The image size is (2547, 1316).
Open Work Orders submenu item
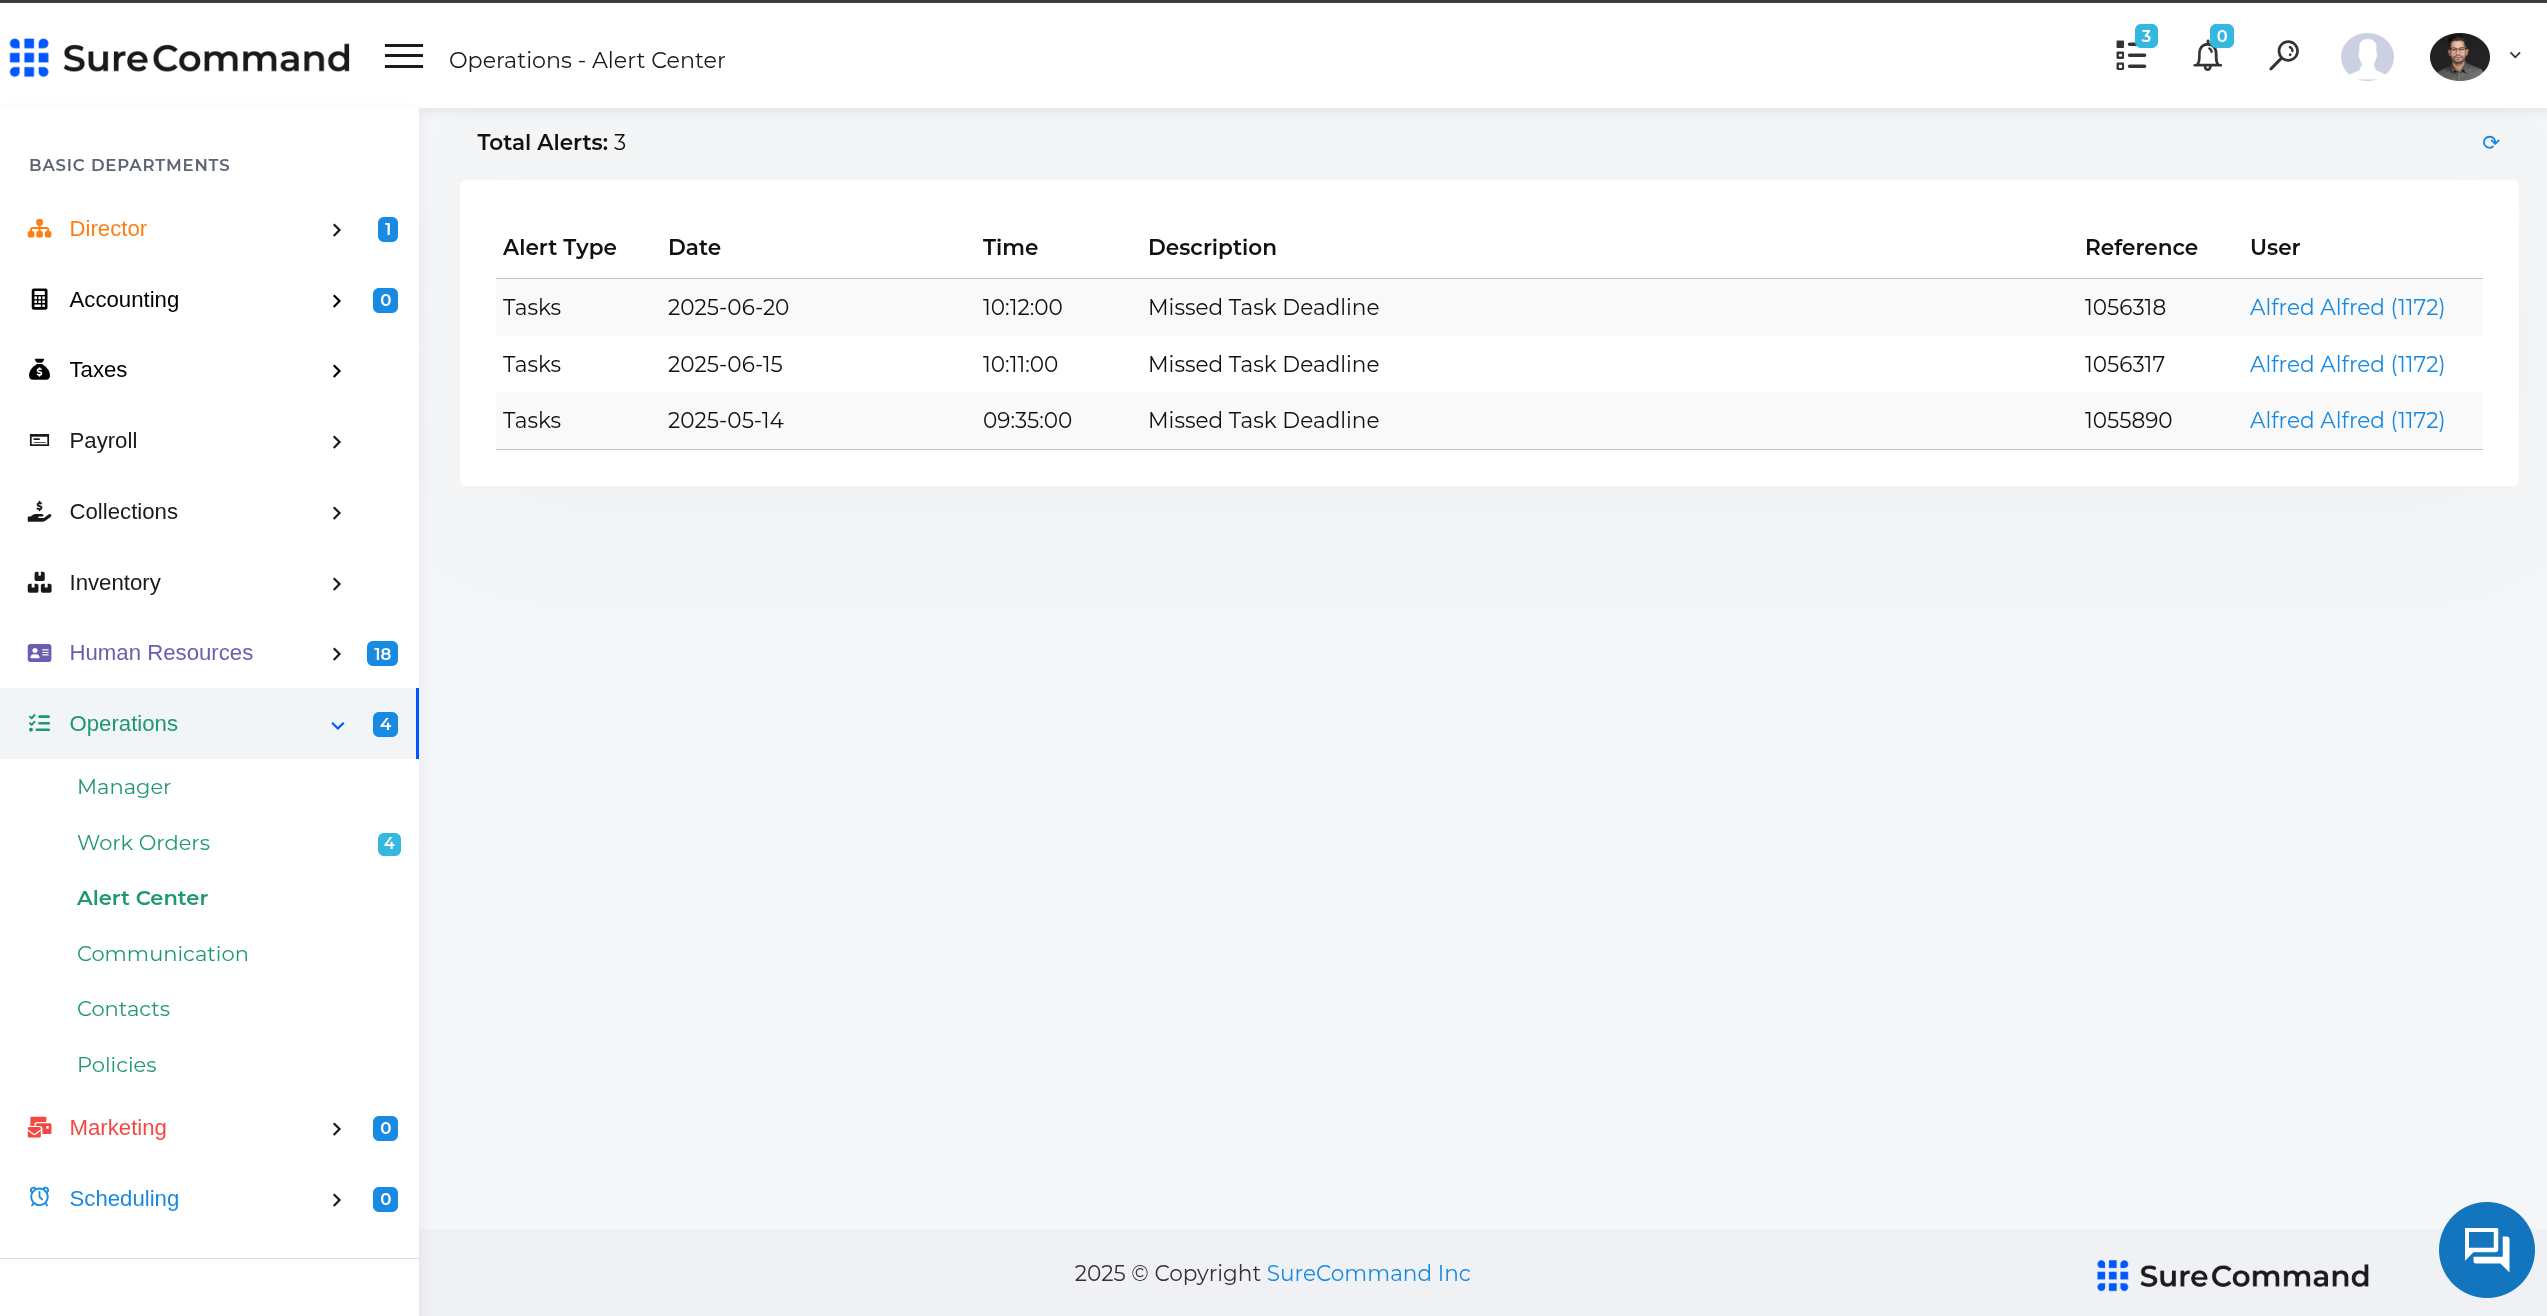(x=143, y=843)
